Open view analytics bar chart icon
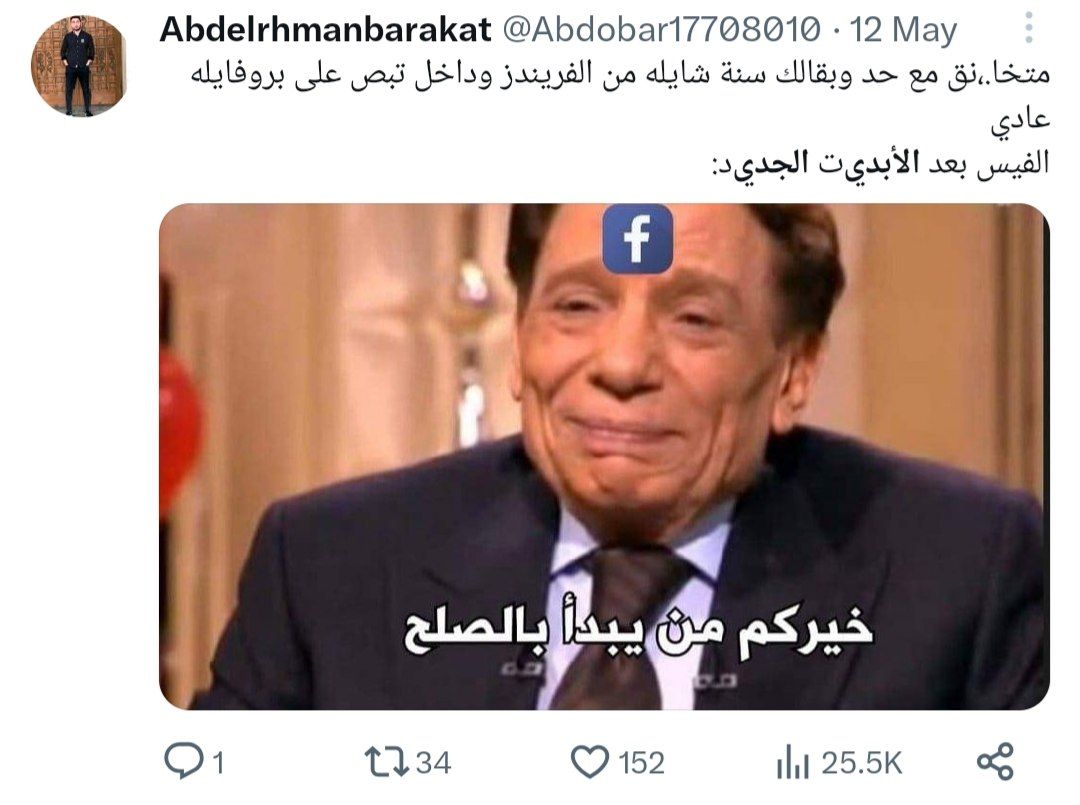The height and width of the screenshot is (805, 1080). (x=792, y=763)
